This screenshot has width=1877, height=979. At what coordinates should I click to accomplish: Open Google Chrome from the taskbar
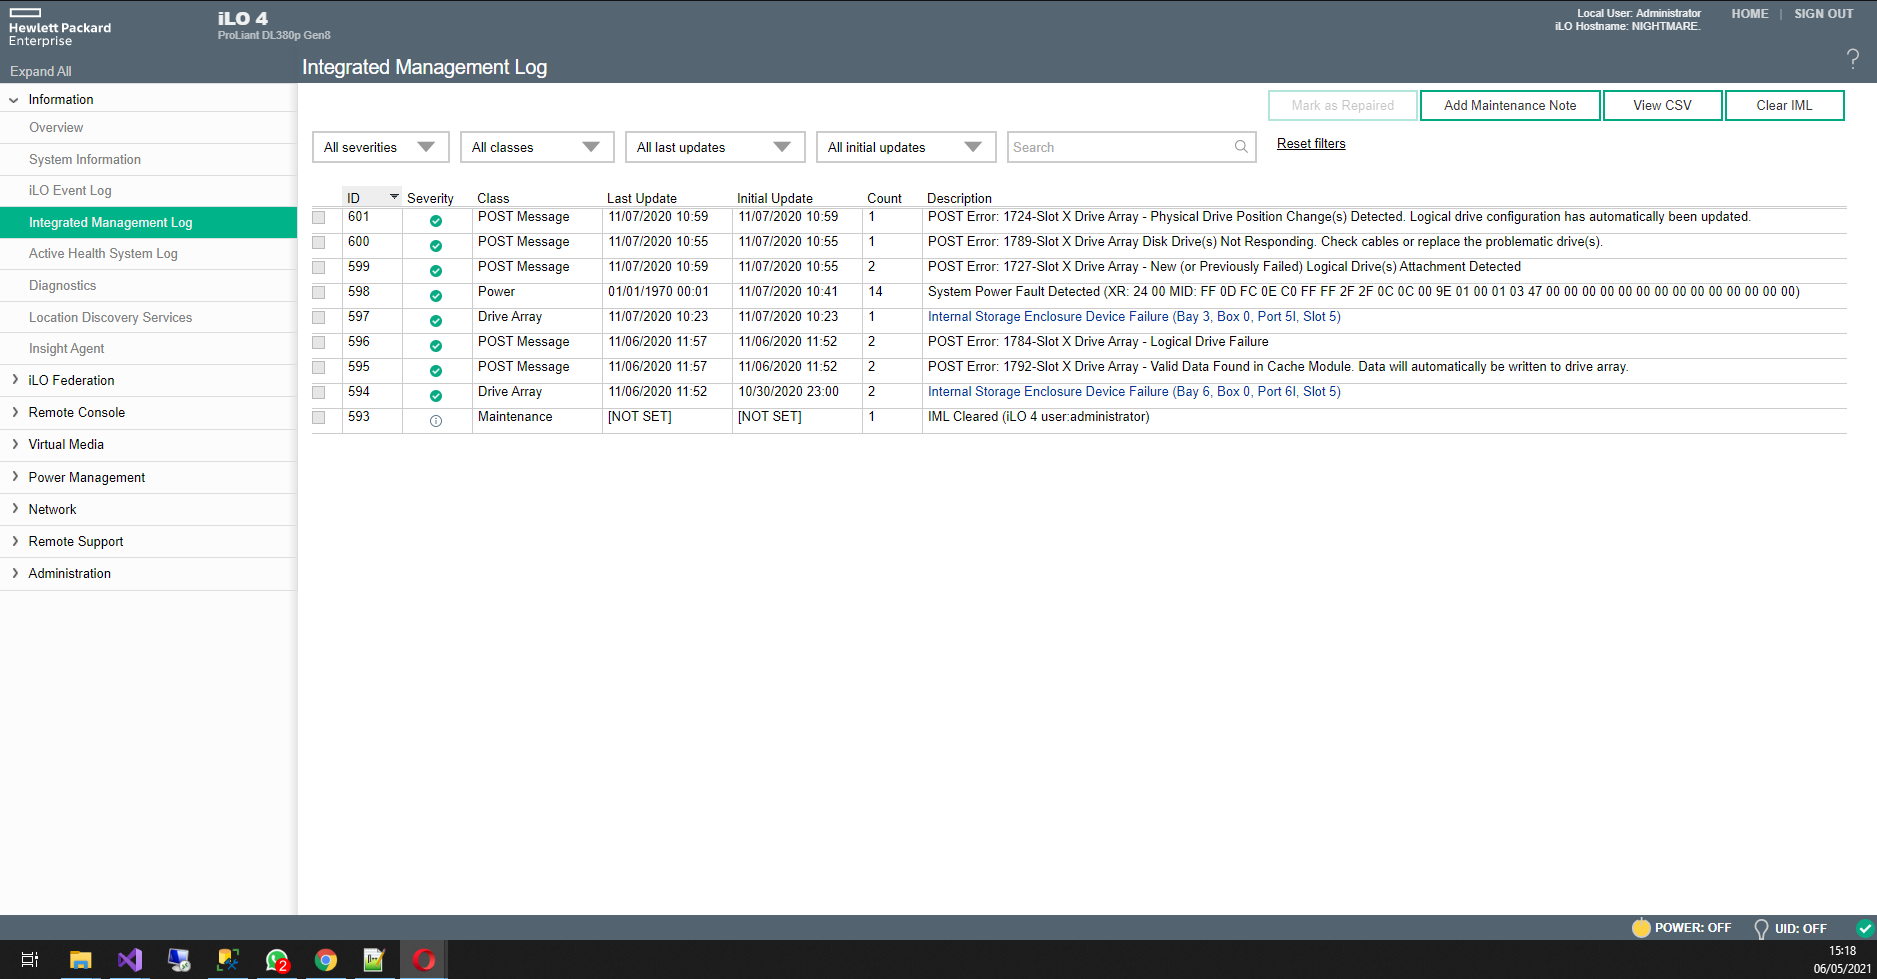point(326,960)
